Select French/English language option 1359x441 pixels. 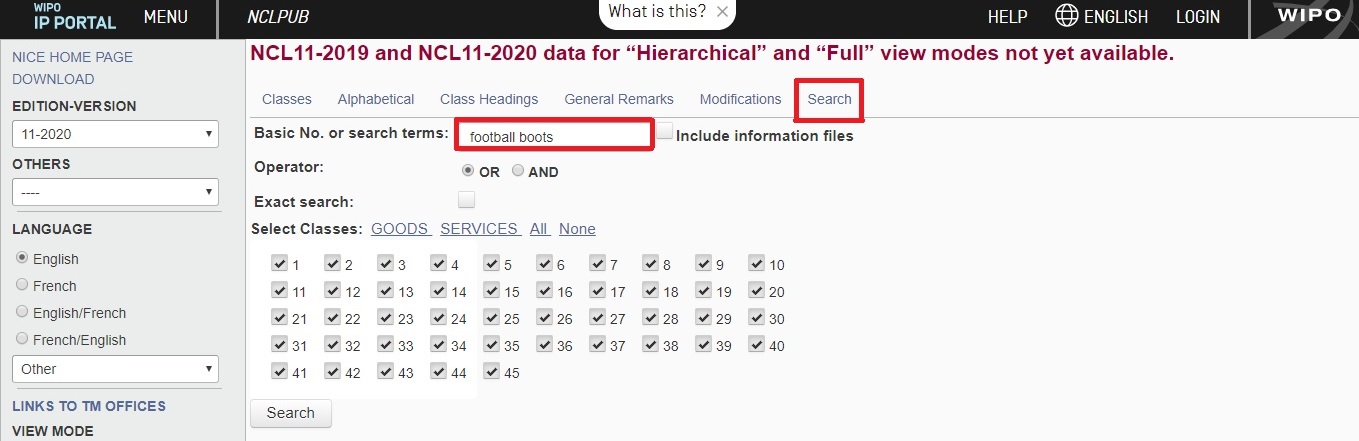pyautogui.click(x=22, y=339)
